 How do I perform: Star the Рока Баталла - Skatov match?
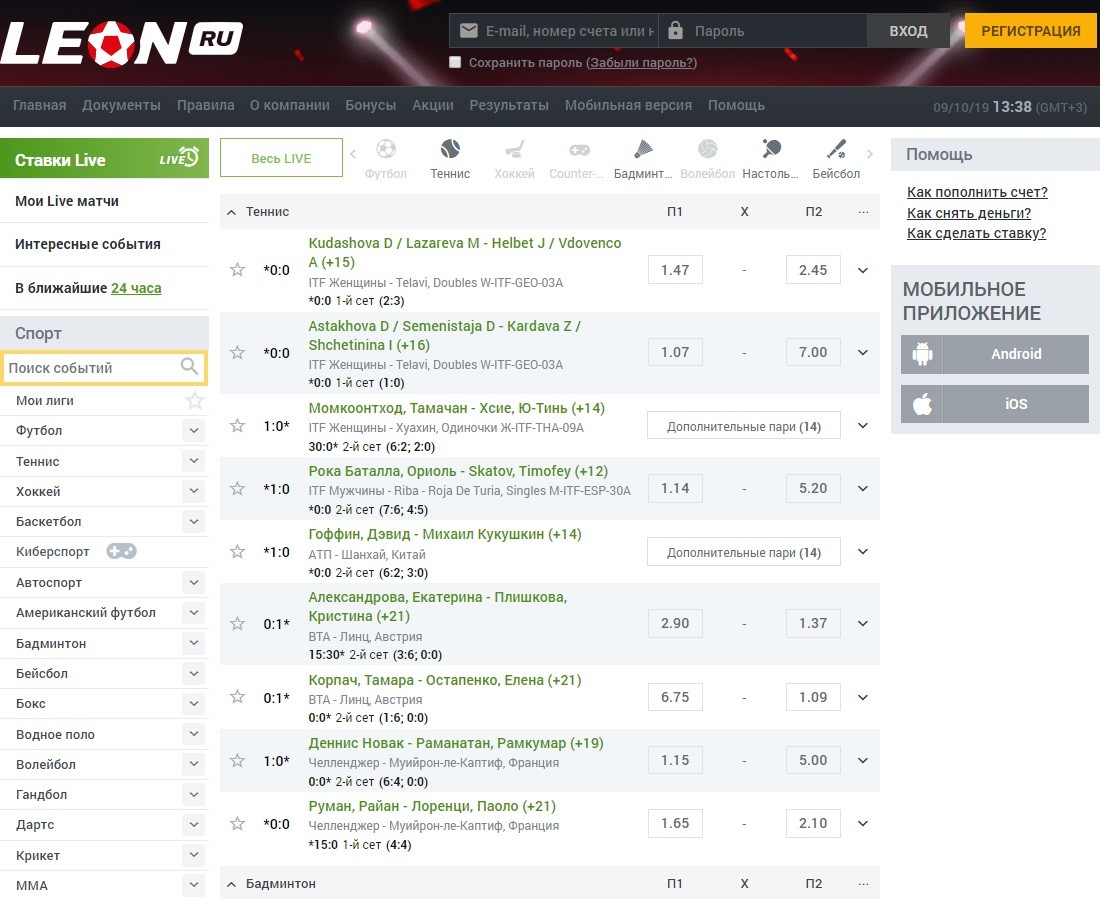point(237,488)
